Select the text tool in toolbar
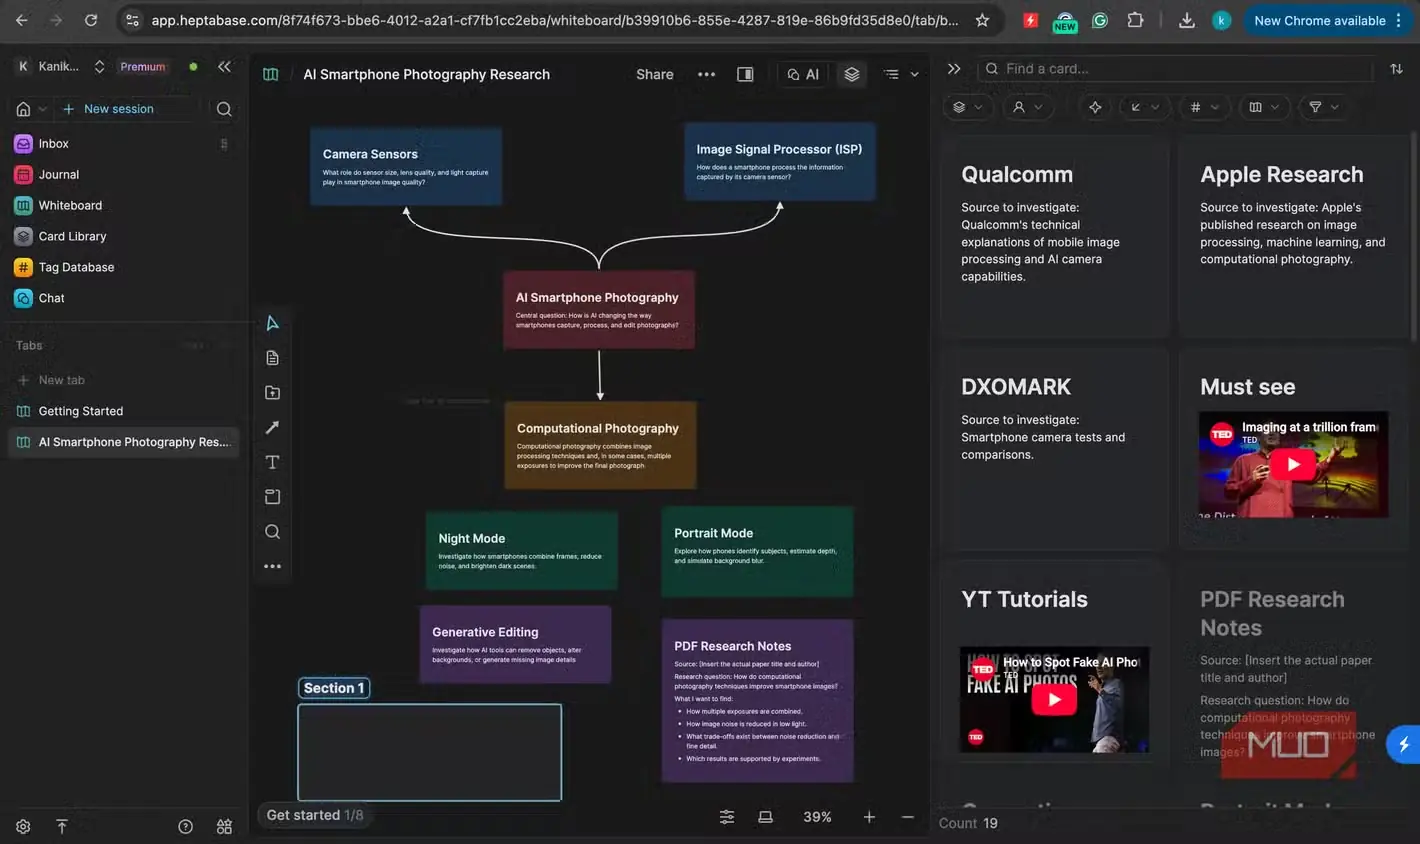This screenshot has width=1420, height=844. pyautogui.click(x=272, y=462)
